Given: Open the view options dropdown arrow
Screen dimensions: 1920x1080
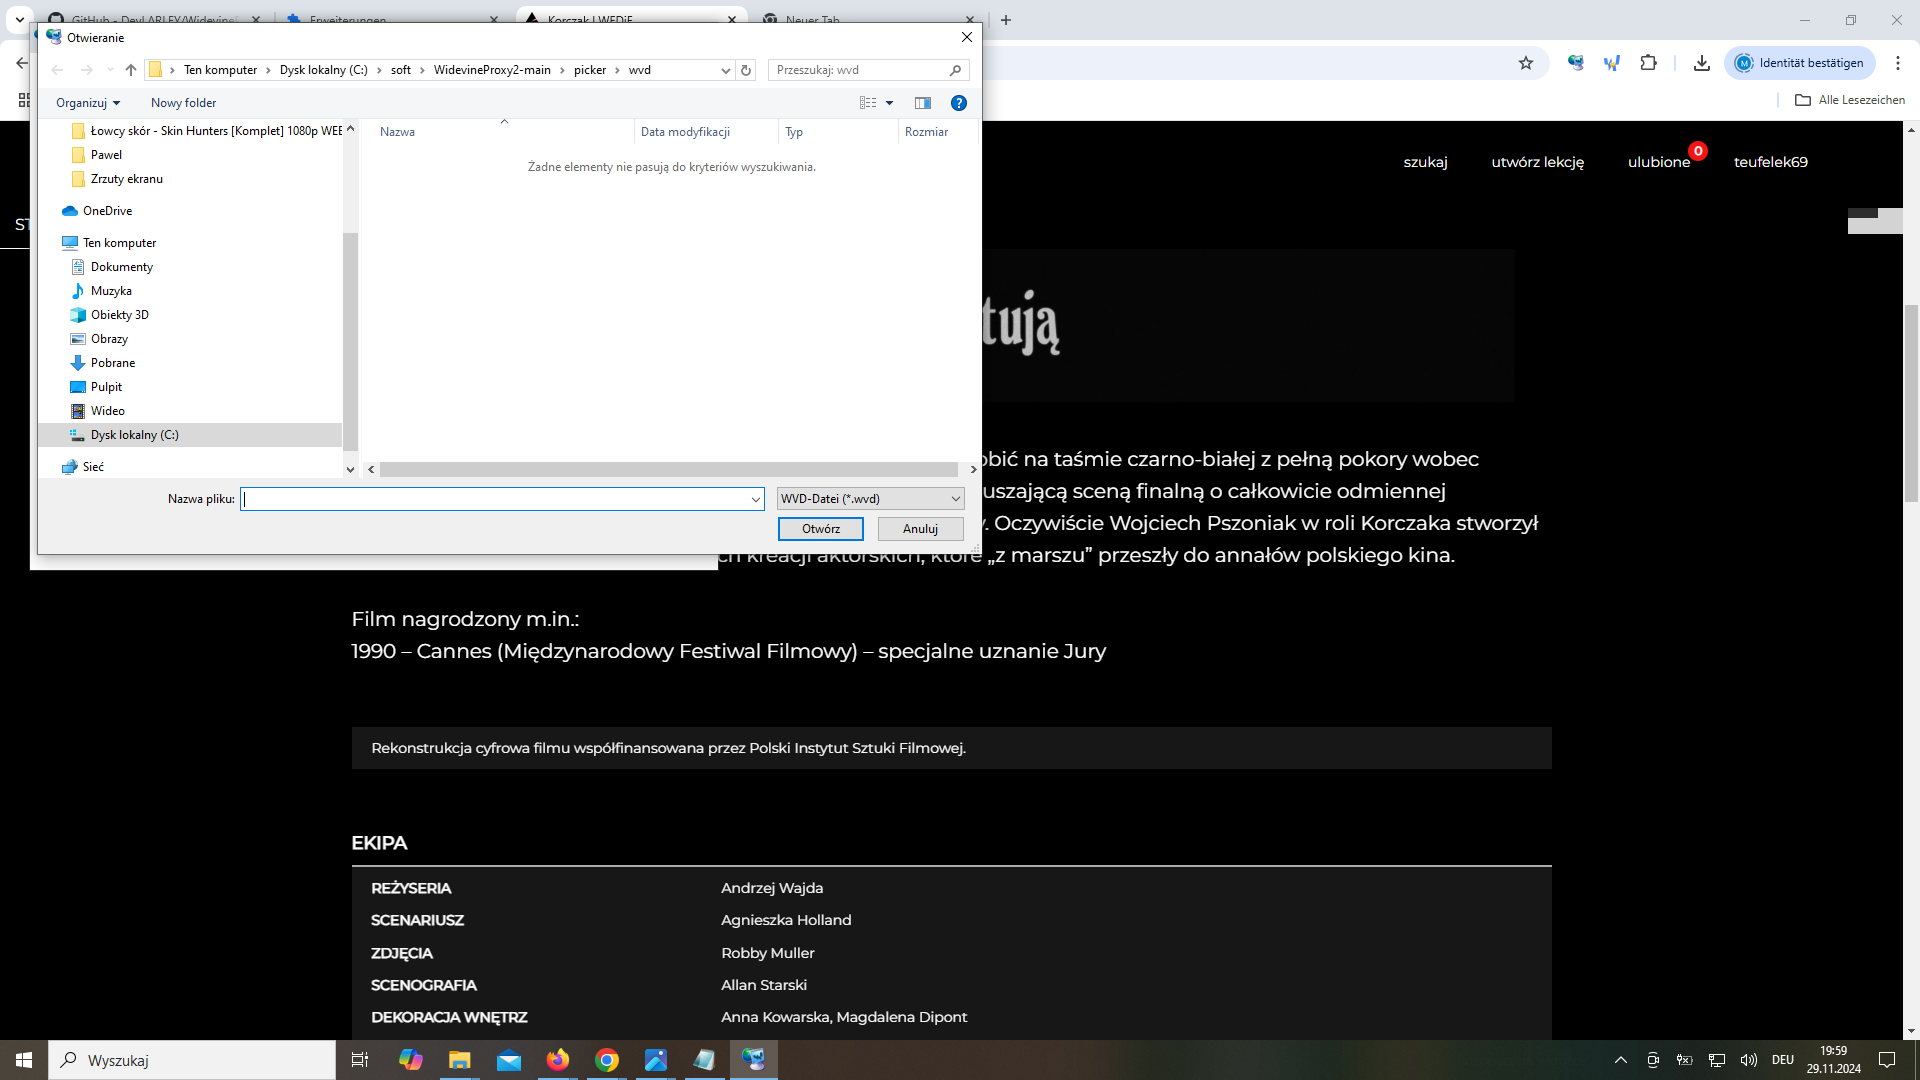Looking at the screenshot, I should pyautogui.click(x=889, y=103).
